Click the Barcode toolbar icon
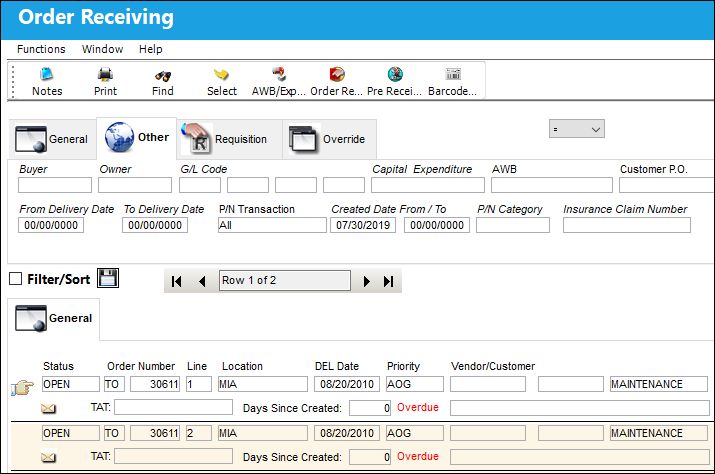This screenshot has width=715, height=474. point(453,74)
